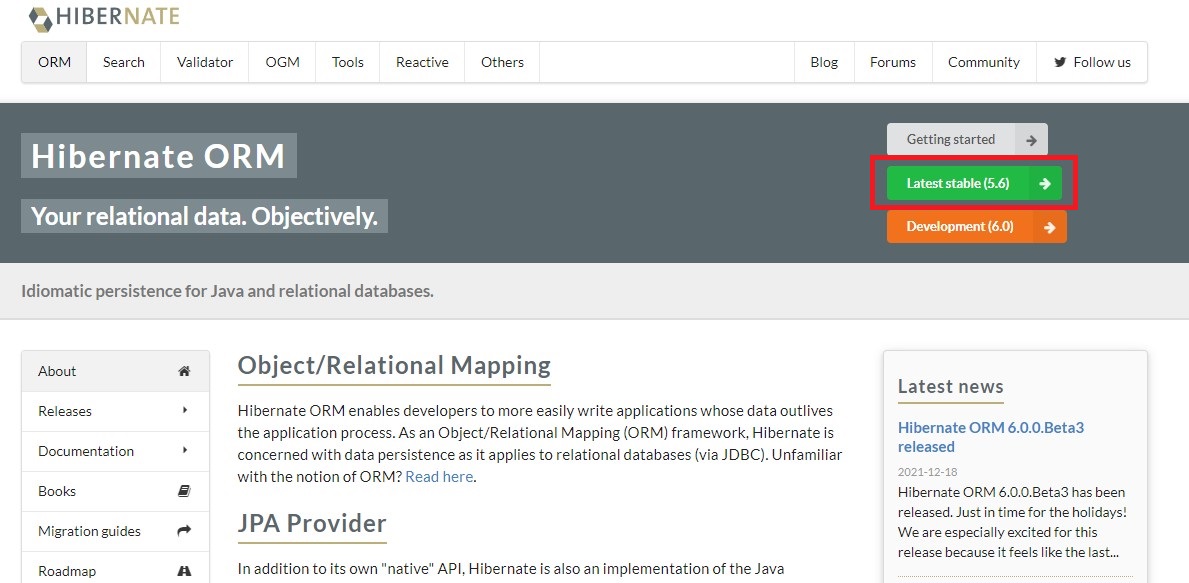
Task: Click the 2021-12-18 news date
Action: coord(927,472)
